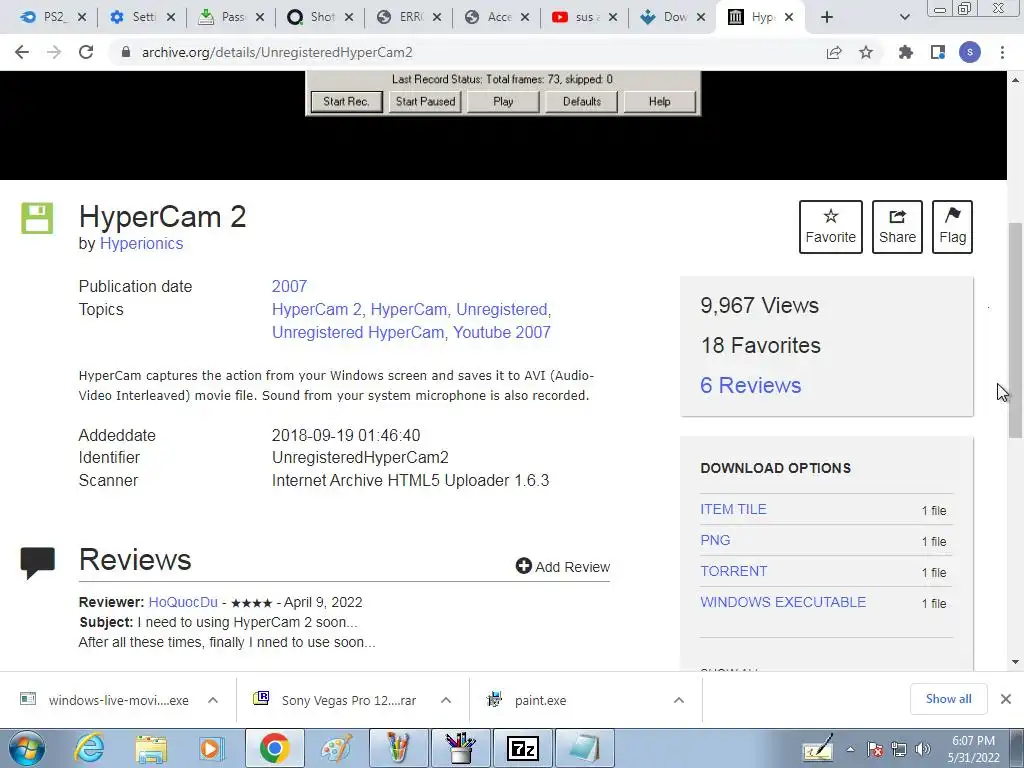This screenshot has height=768, width=1024.
Task: Reload the archive.org page
Action: pos(86,52)
